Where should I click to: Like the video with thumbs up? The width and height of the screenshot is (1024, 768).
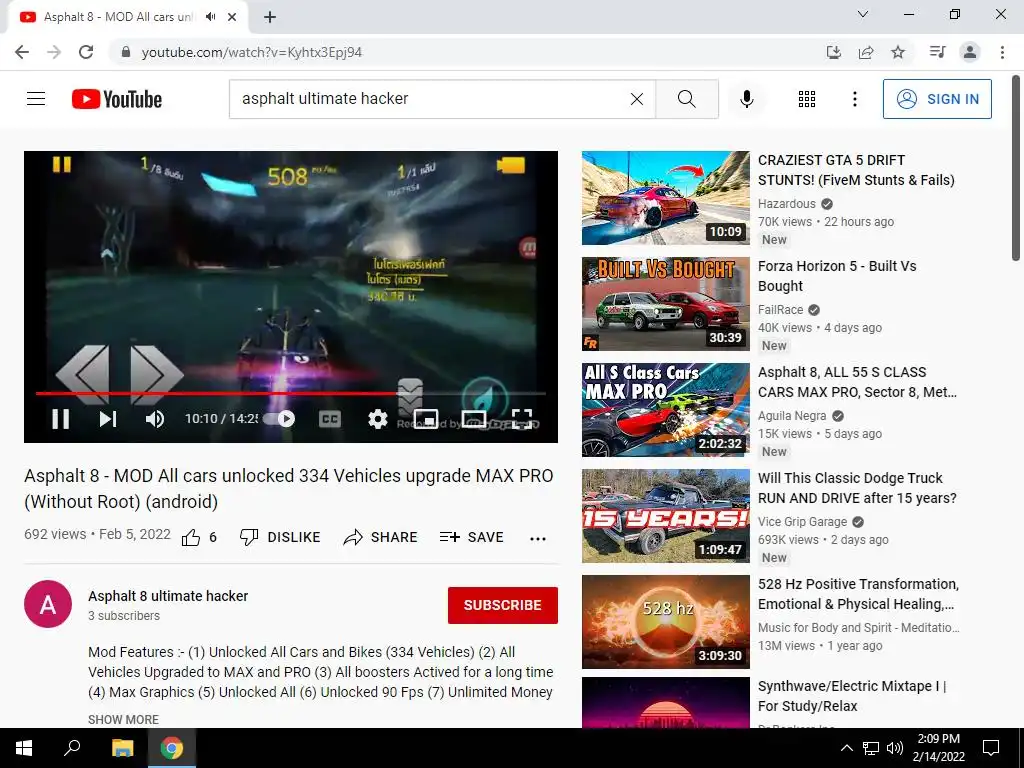[x=191, y=537]
